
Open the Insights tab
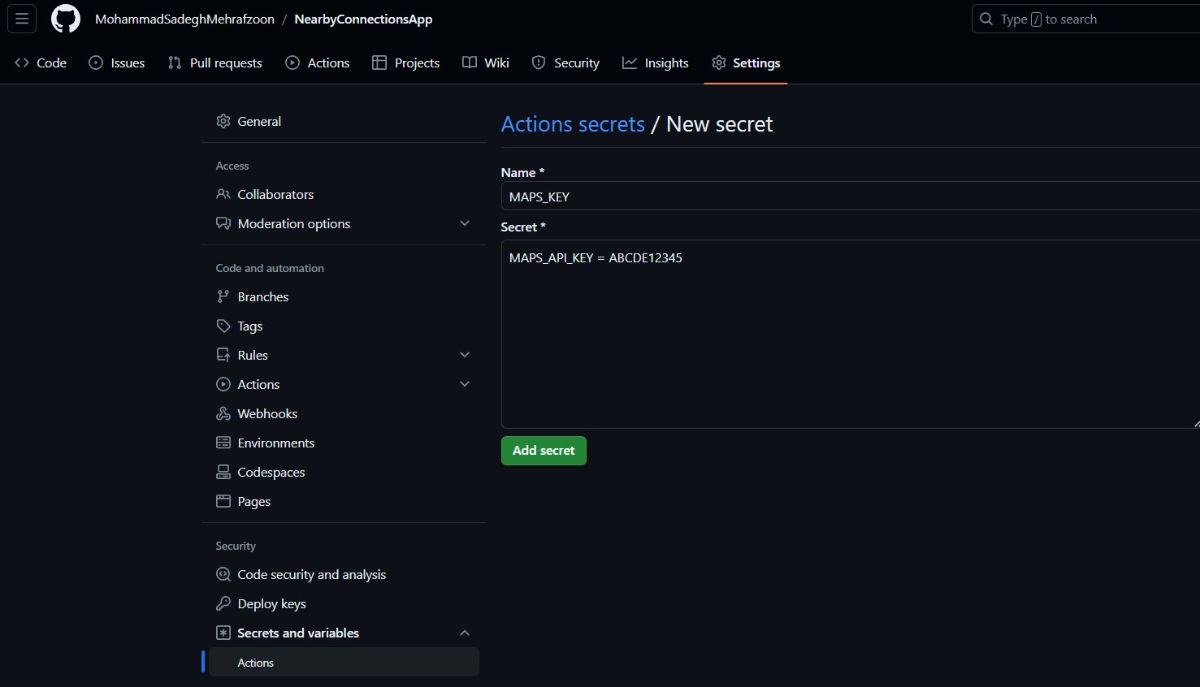pos(656,63)
